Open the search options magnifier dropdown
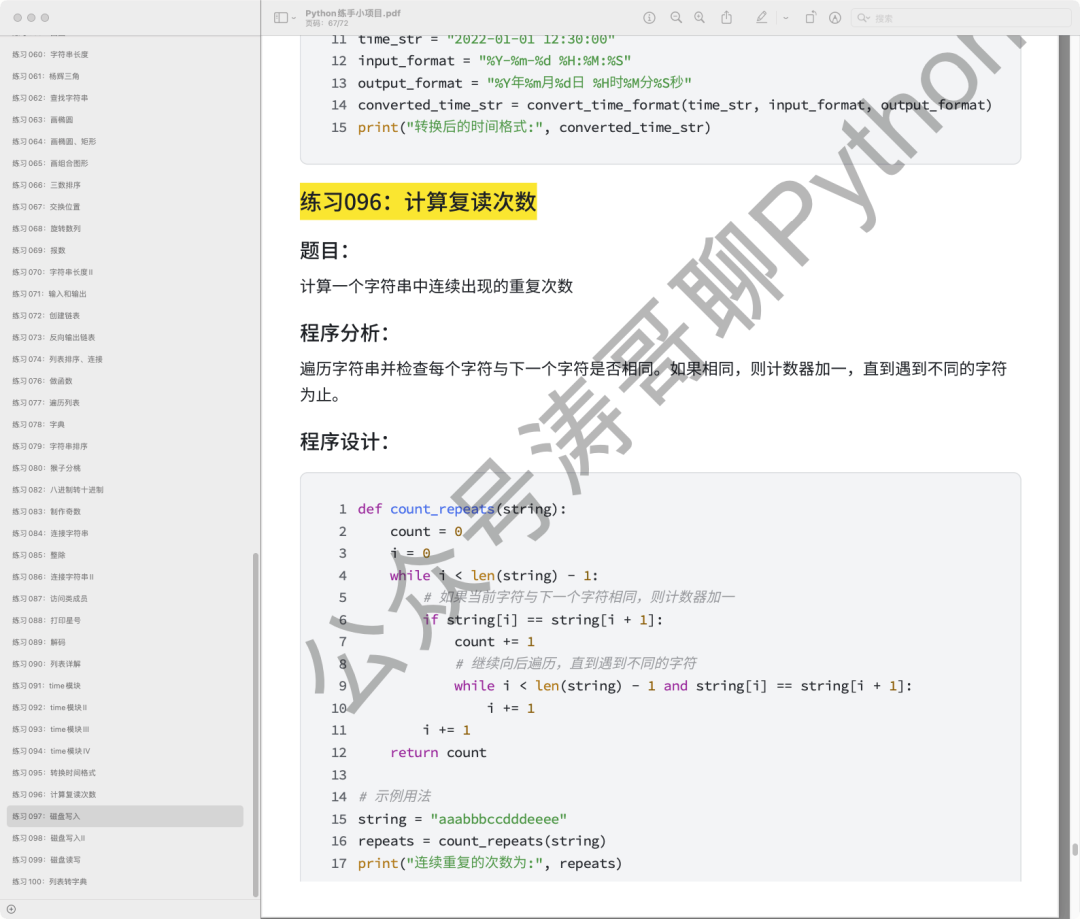This screenshot has height=919, width=1080. 863,18
